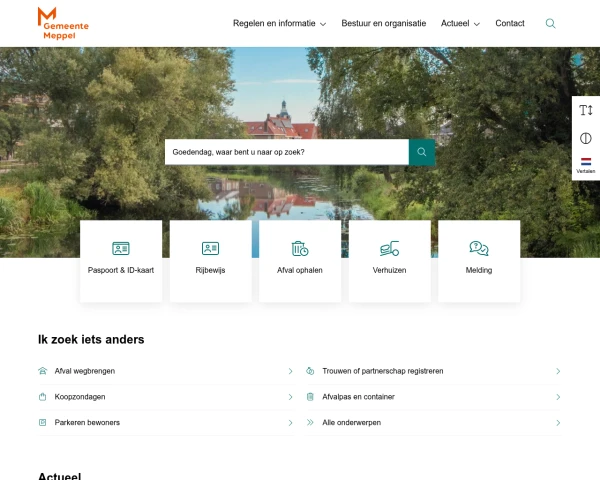
Task: Open the text size adjustment tool
Action: click(585, 110)
